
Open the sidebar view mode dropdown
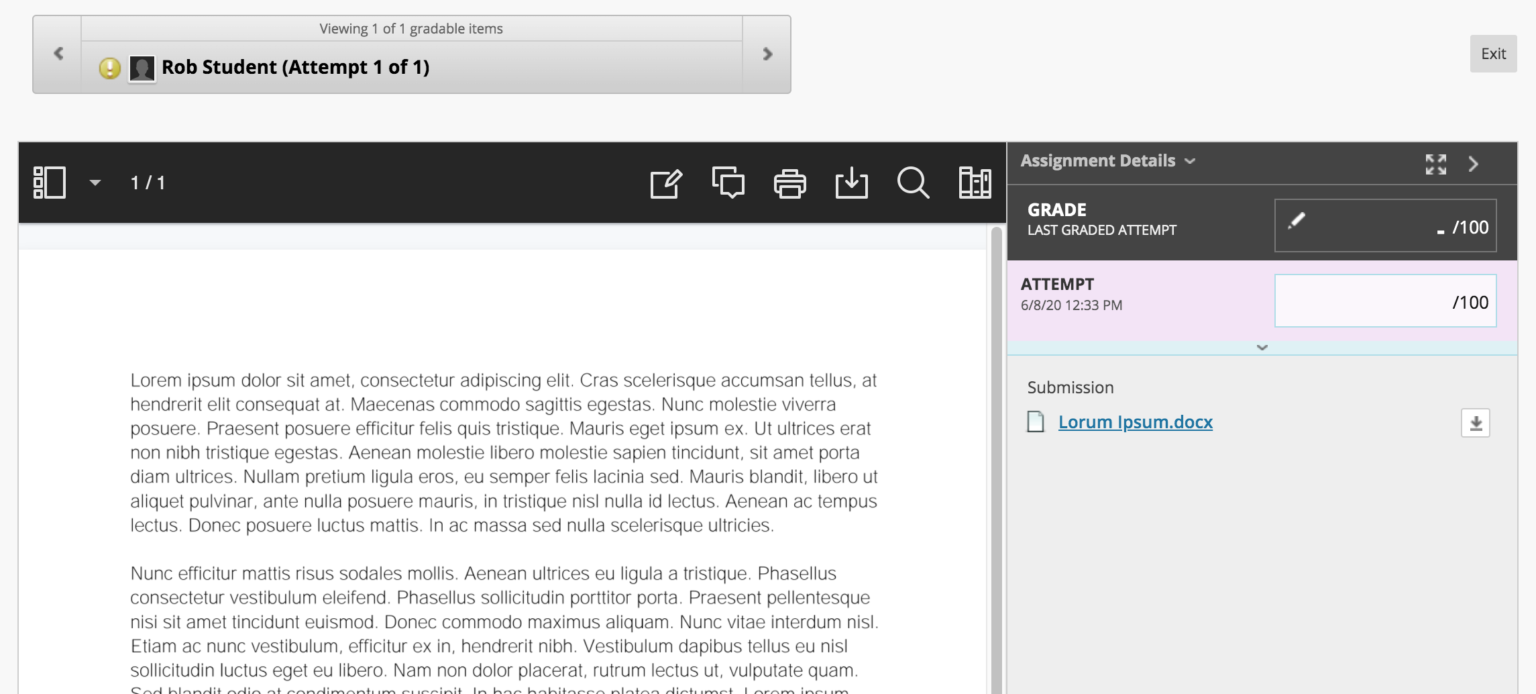[x=95, y=183]
